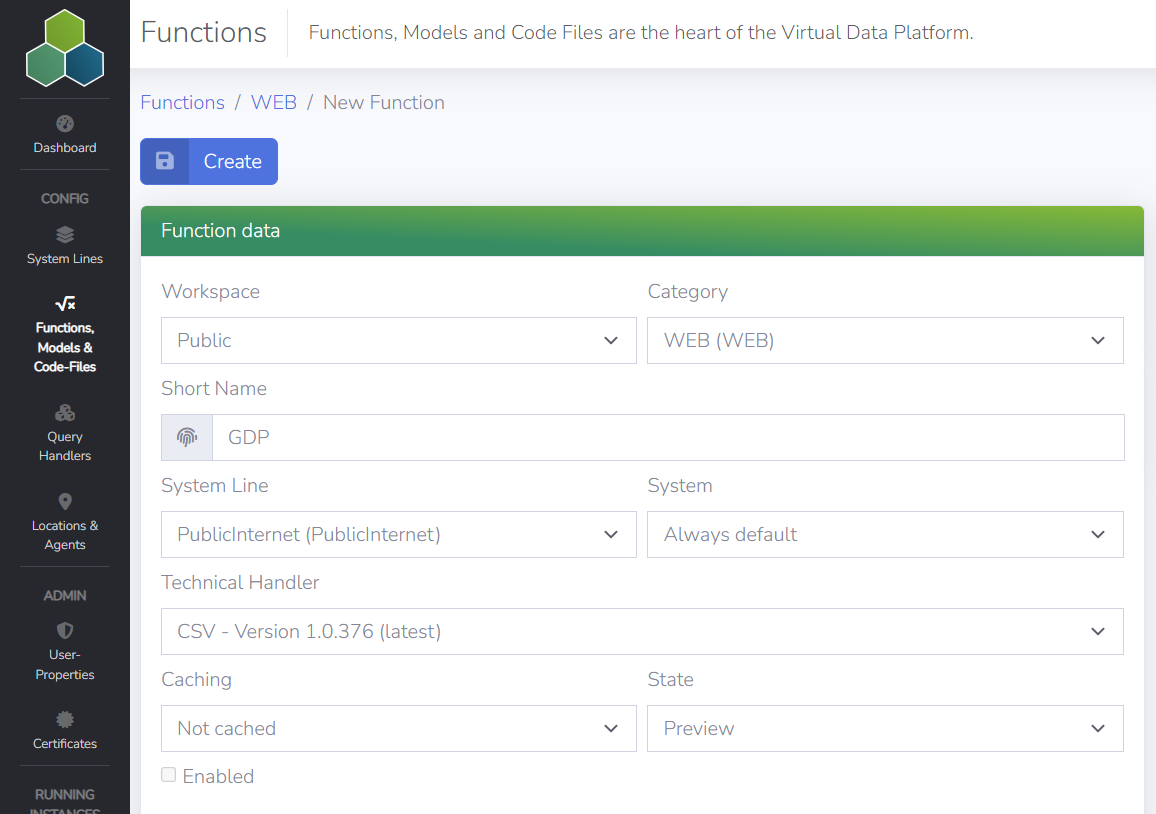The height and width of the screenshot is (814, 1156).
Task: Open the Technical Handler CSV version dropdown
Action: 642,631
